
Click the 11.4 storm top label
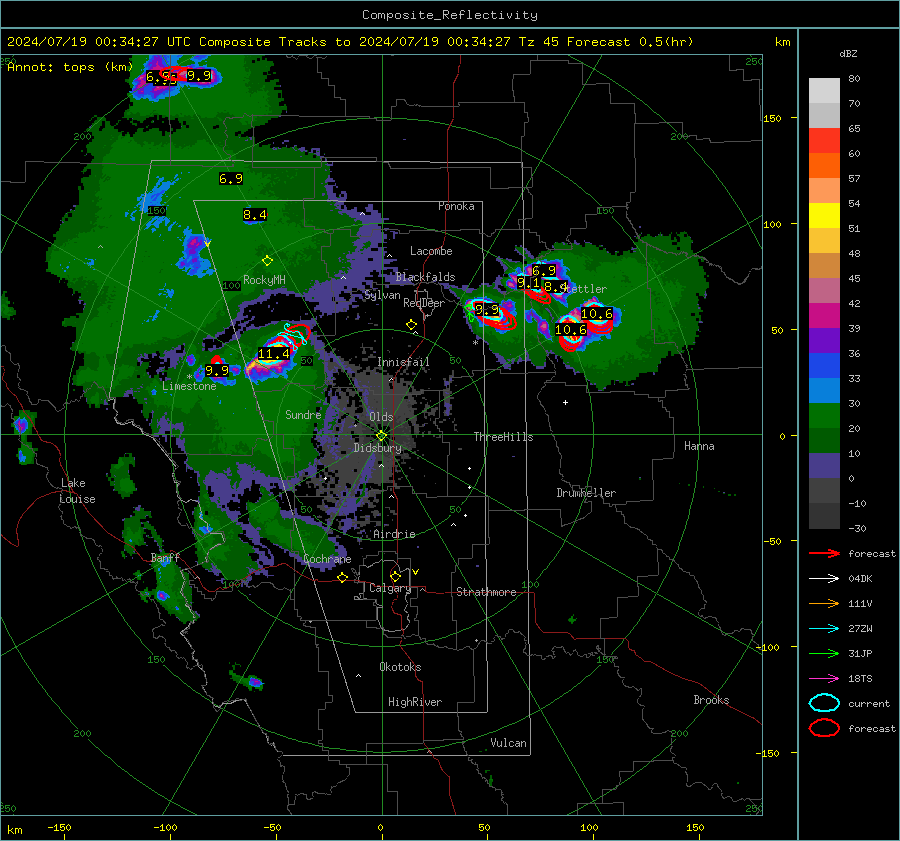(274, 354)
